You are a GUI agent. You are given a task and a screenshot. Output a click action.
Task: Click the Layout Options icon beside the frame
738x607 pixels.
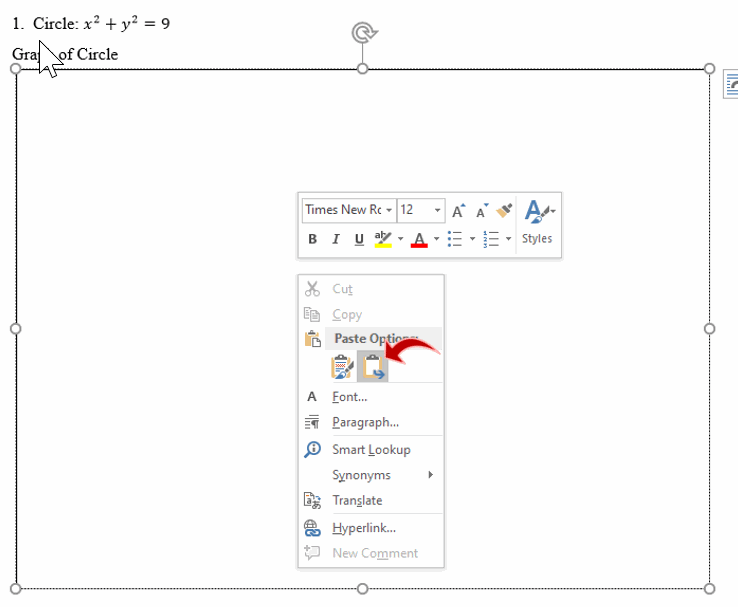tap(731, 88)
